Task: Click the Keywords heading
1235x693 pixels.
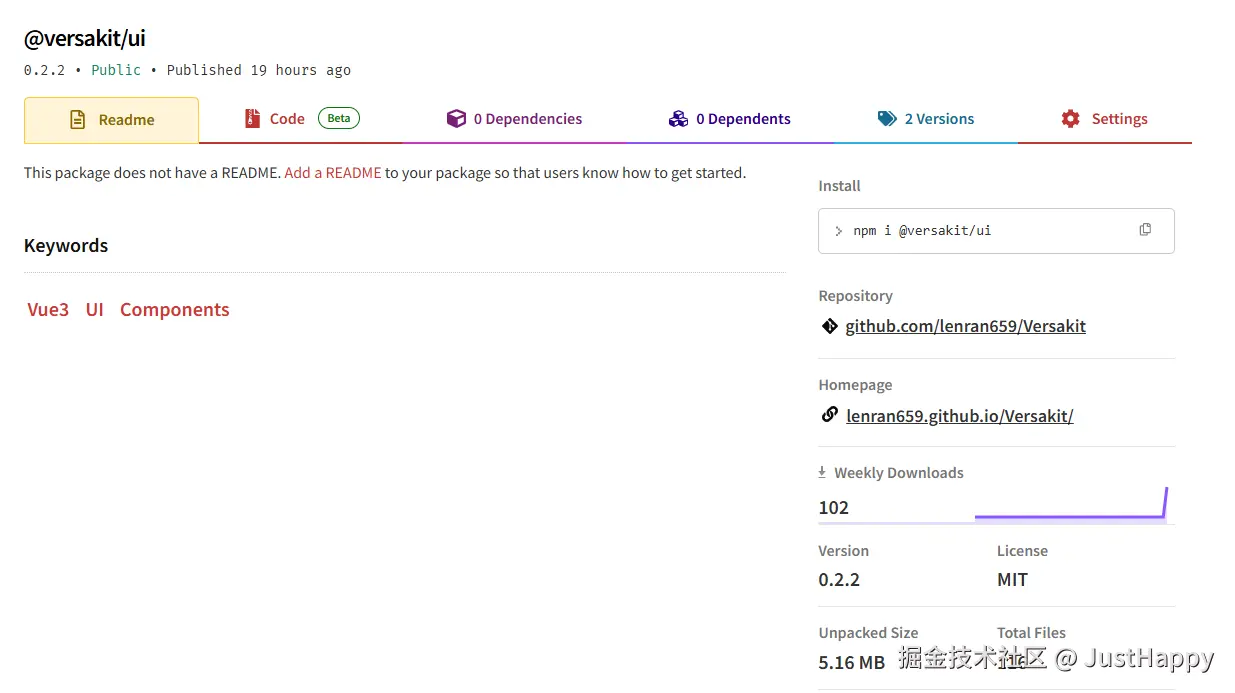Action: [x=66, y=246]
